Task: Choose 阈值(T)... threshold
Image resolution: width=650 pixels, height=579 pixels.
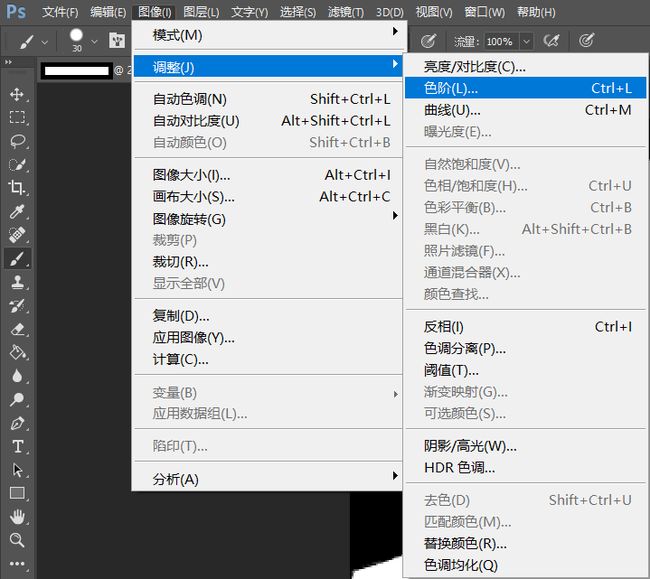Action: click(x=525, y=370)
